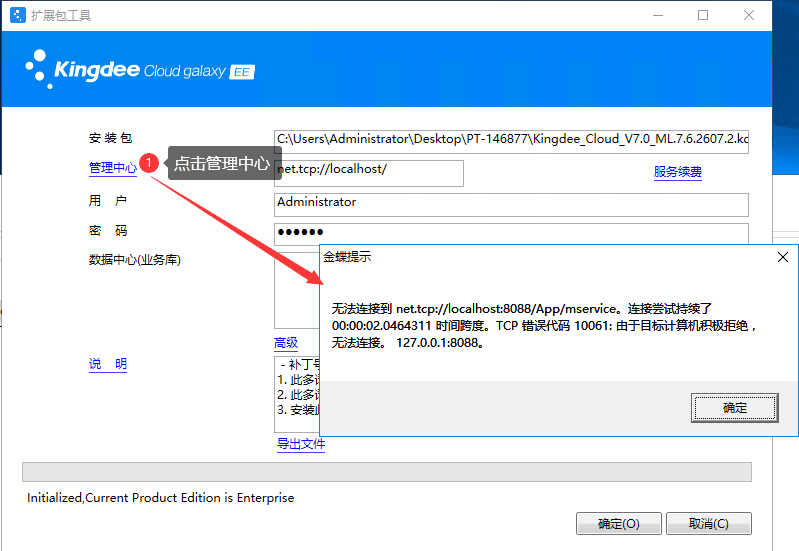Click the 扩展包工具 app icon in title bar

17,15
